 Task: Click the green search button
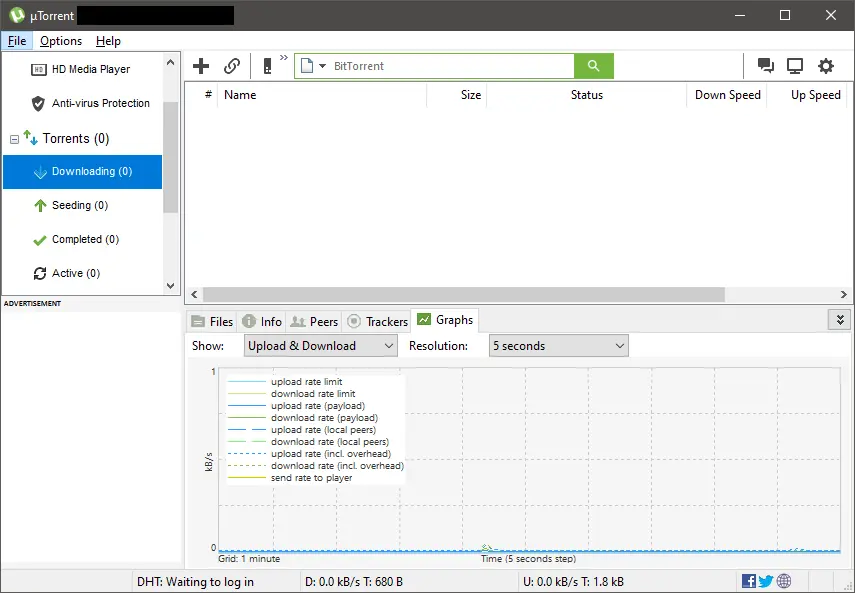click(x=594, y=65)
